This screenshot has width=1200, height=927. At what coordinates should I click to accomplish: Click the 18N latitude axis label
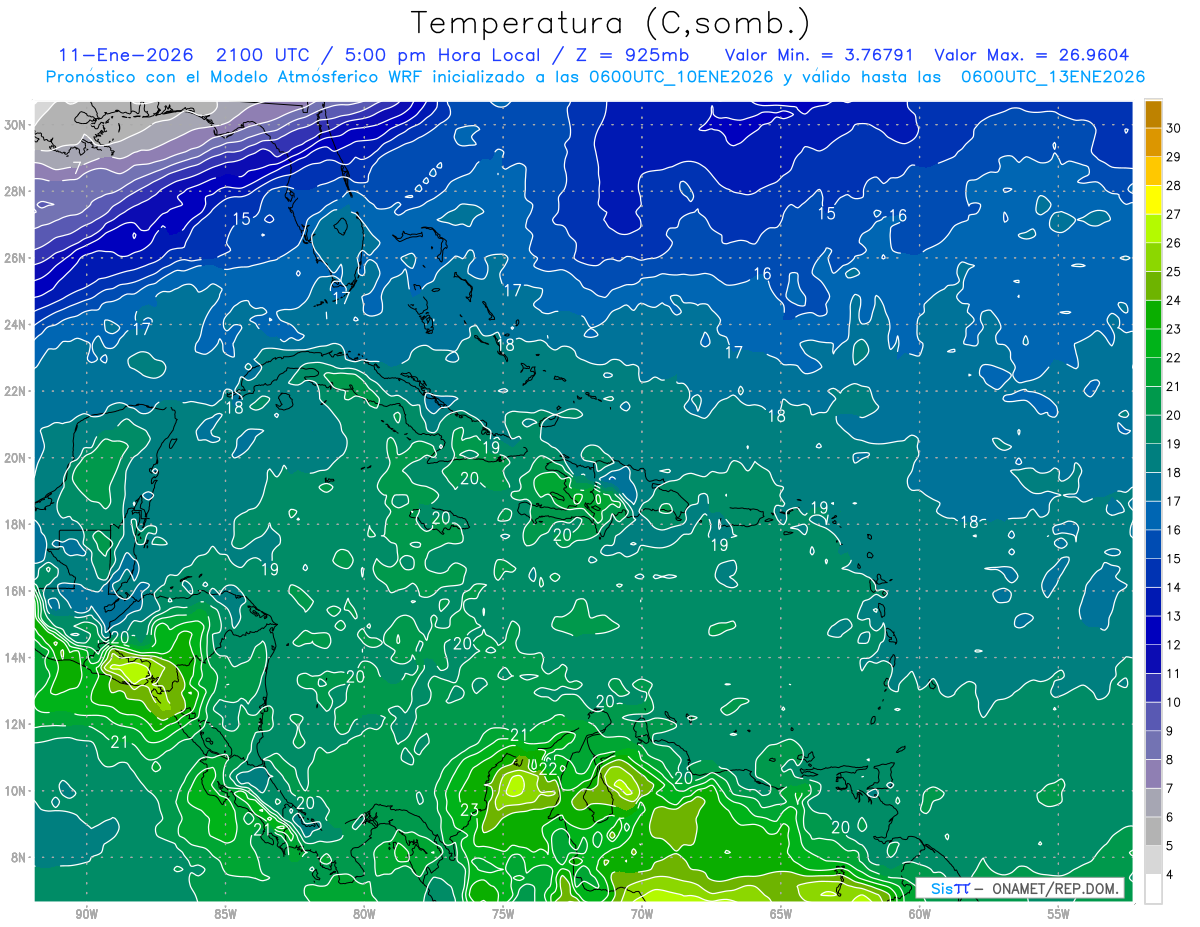(x=15, y=524)
